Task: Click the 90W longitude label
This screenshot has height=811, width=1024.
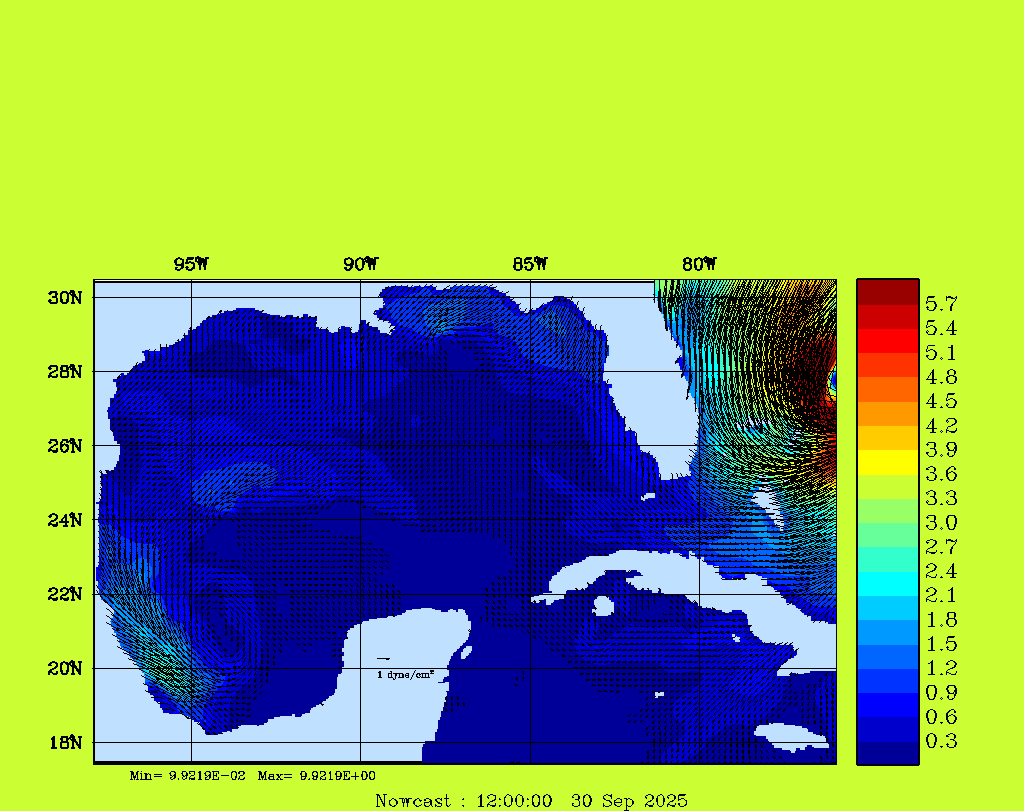Action: [x=360, y=264]
